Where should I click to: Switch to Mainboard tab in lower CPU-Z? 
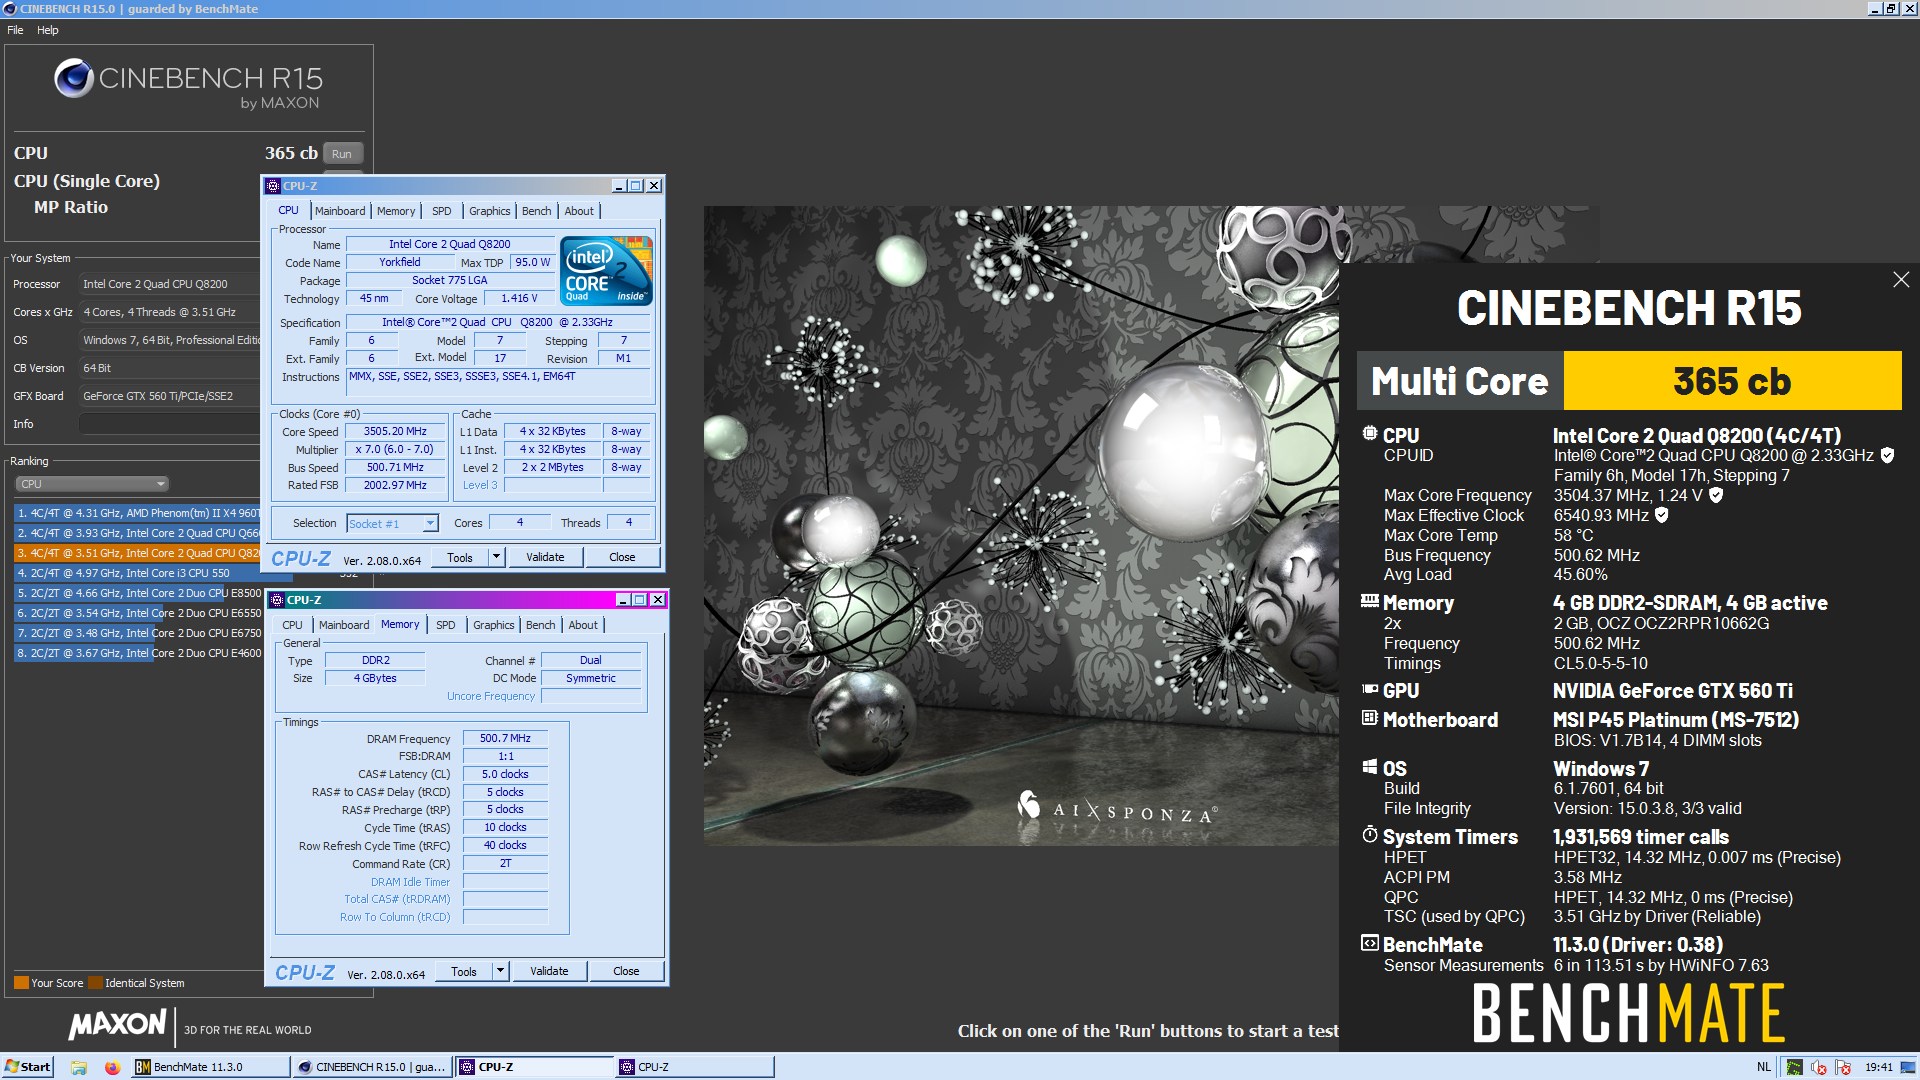(x=344, y=625)
